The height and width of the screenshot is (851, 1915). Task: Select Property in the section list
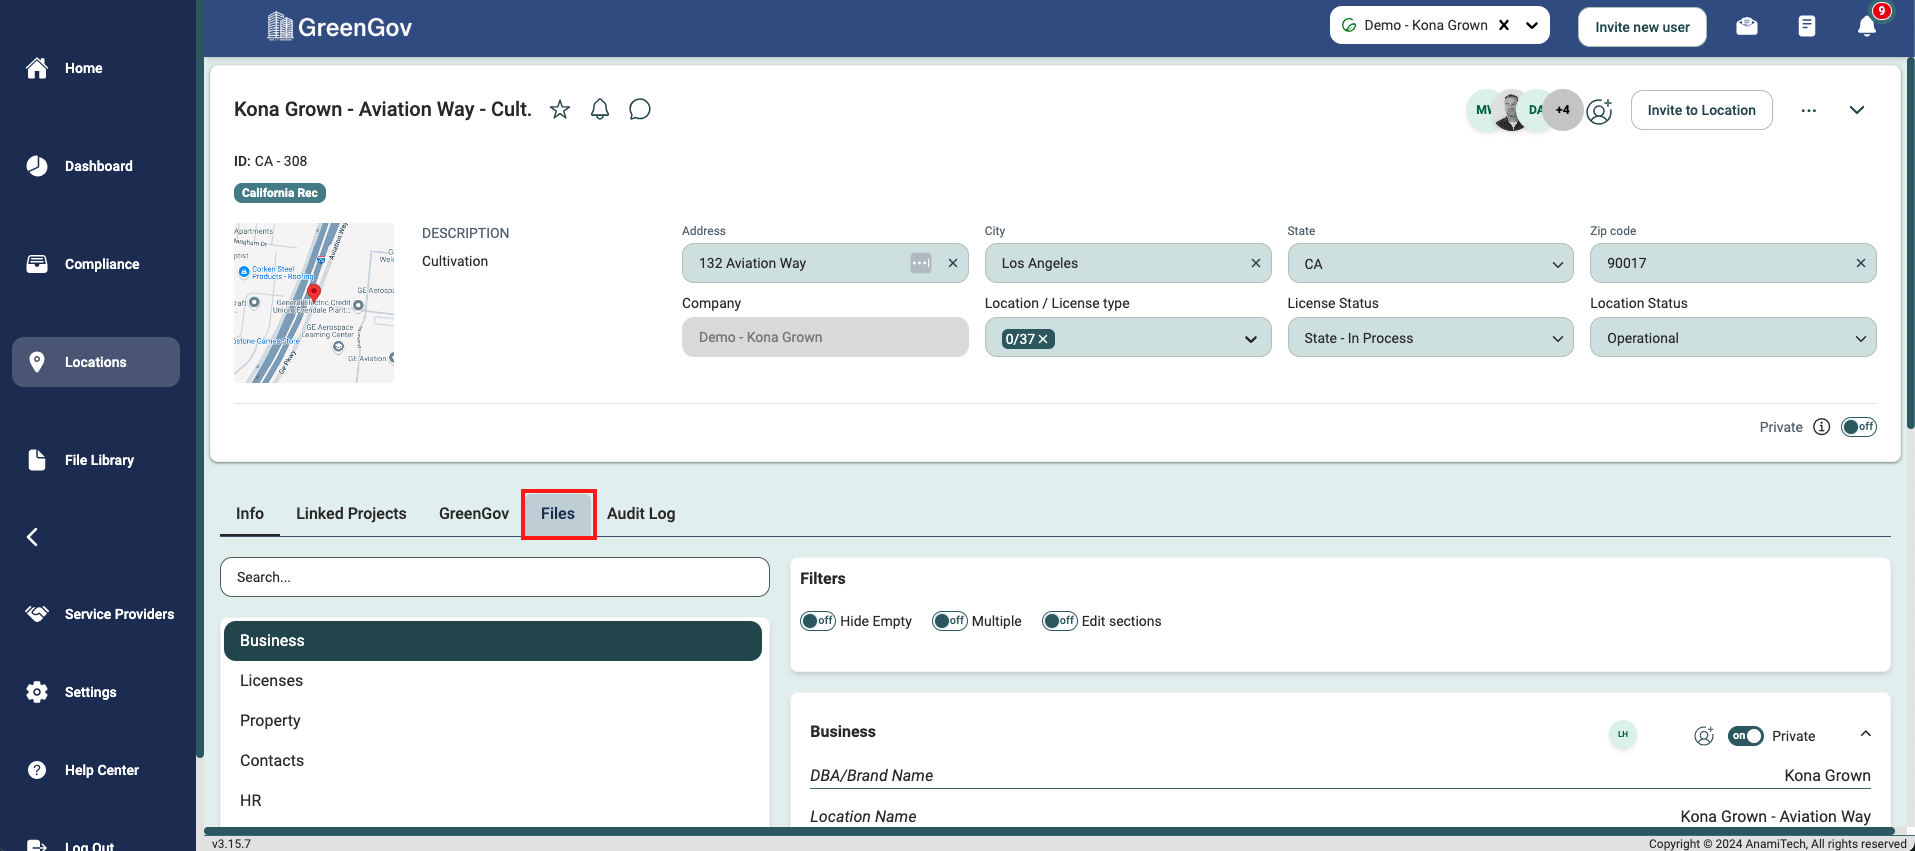click(493, 721)
